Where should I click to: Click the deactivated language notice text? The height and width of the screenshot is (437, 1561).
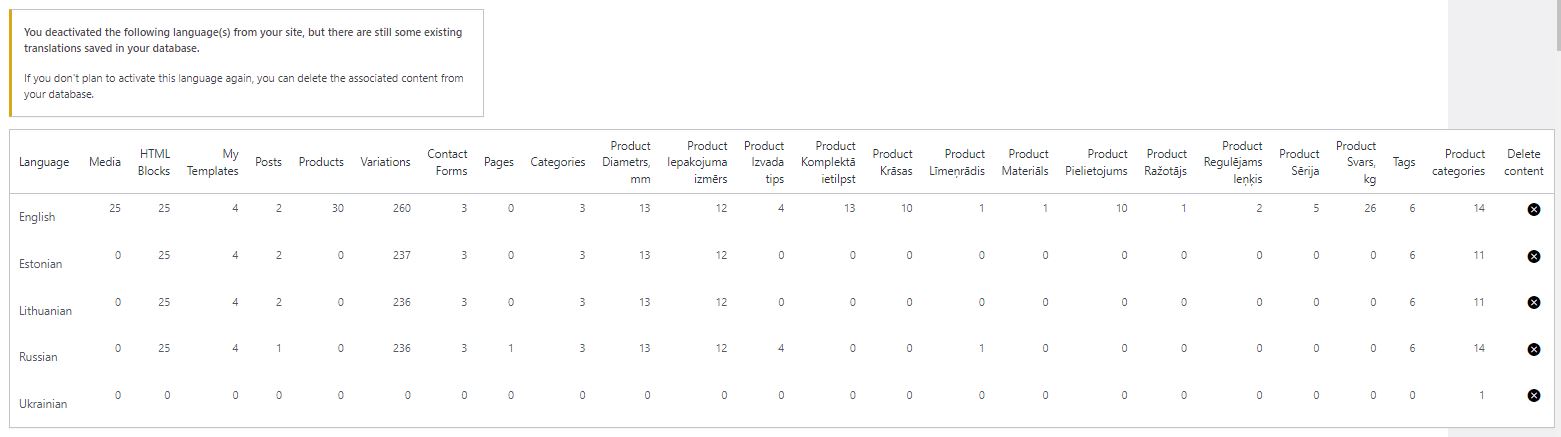245,63
